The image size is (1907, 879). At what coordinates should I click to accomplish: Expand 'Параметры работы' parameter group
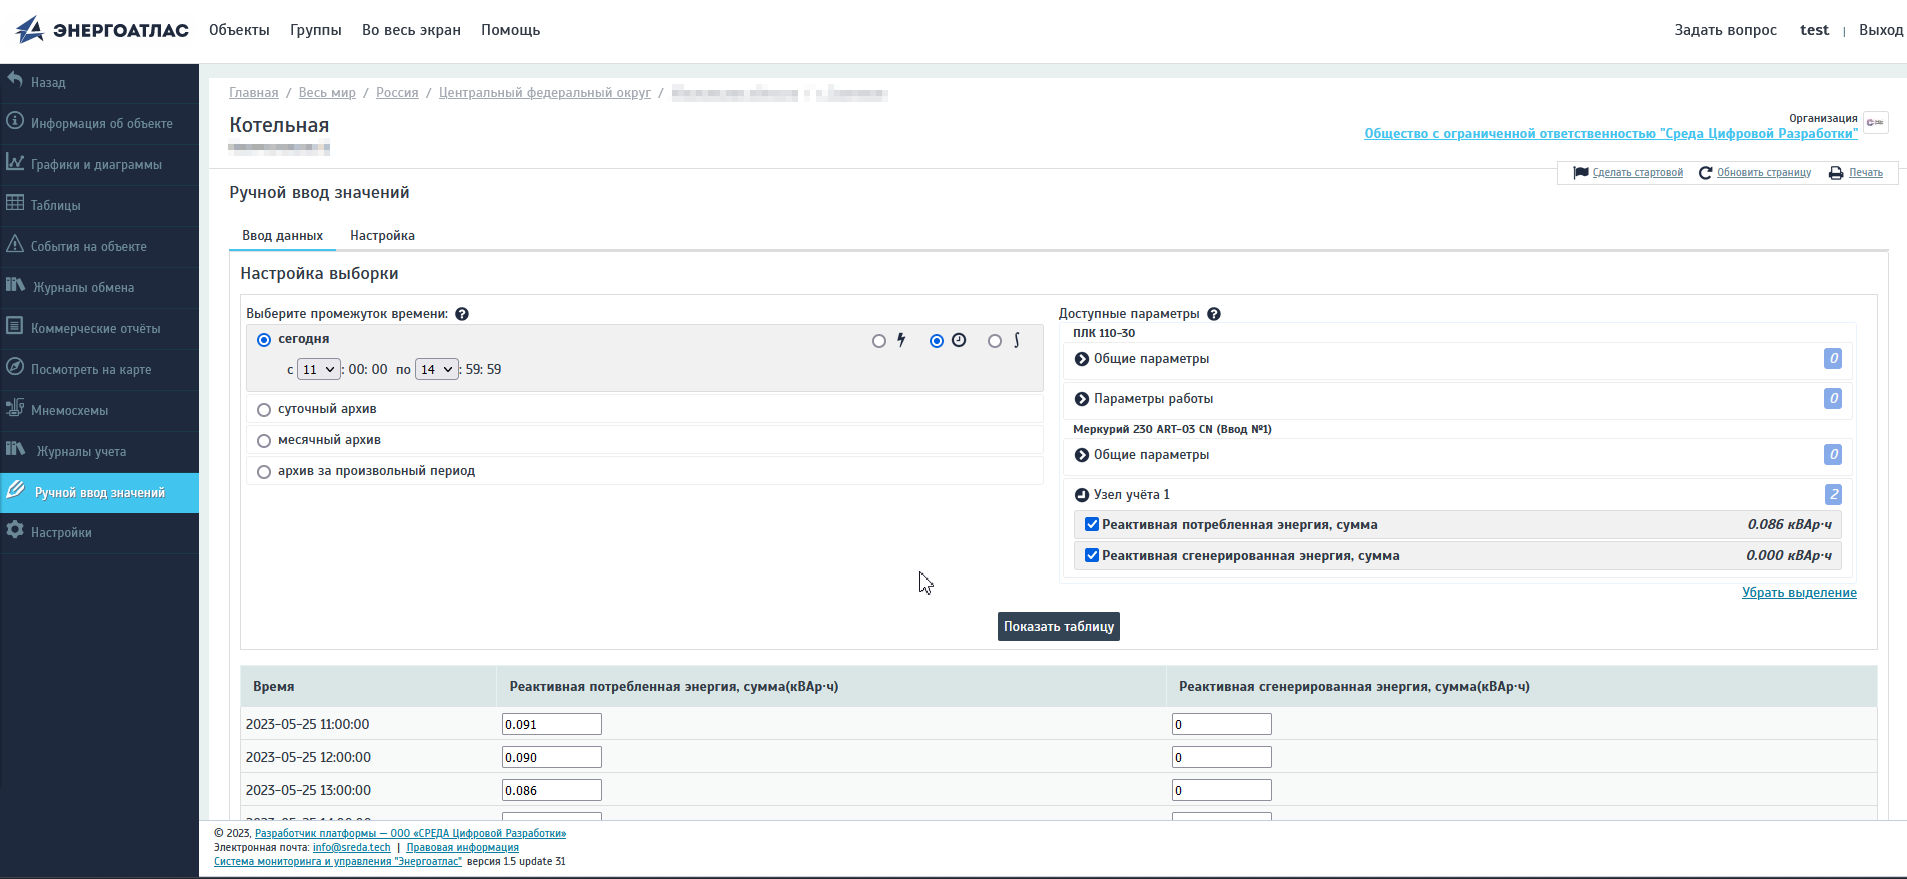pyautogui.click(x=1082, y=399)
